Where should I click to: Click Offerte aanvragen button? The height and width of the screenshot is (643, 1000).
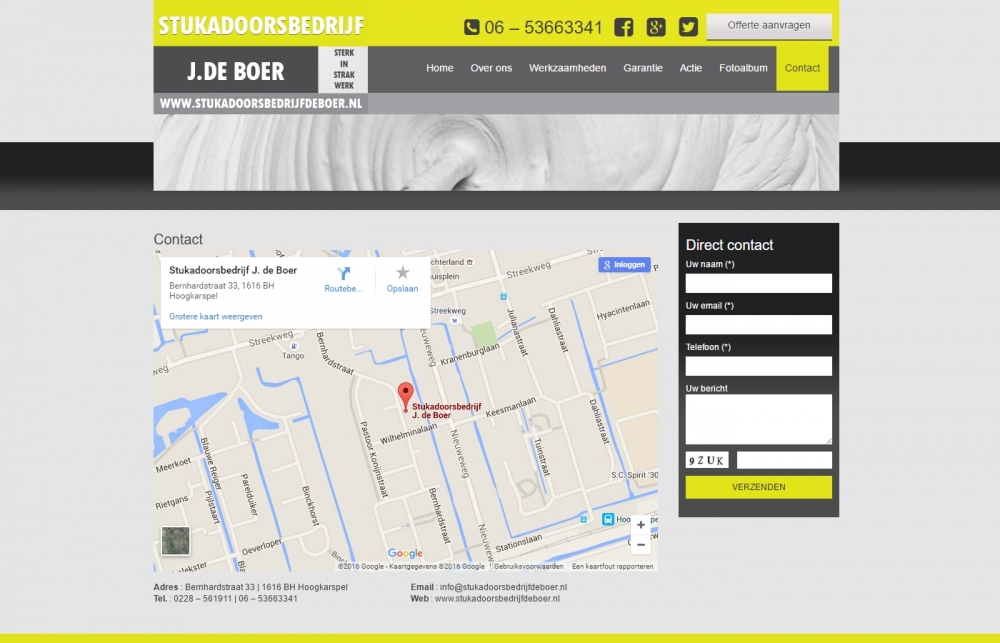(768, 26)
